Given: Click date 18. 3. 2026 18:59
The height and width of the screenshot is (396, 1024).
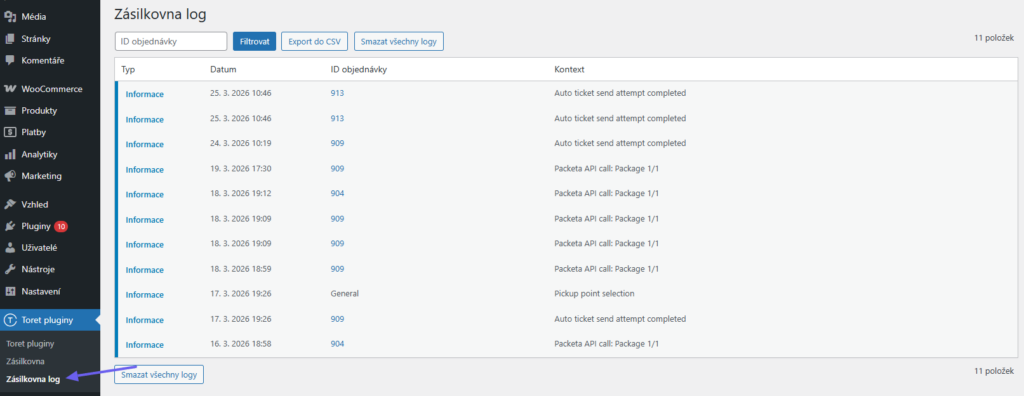Looking at the screenshot, I should pos(240,269).
